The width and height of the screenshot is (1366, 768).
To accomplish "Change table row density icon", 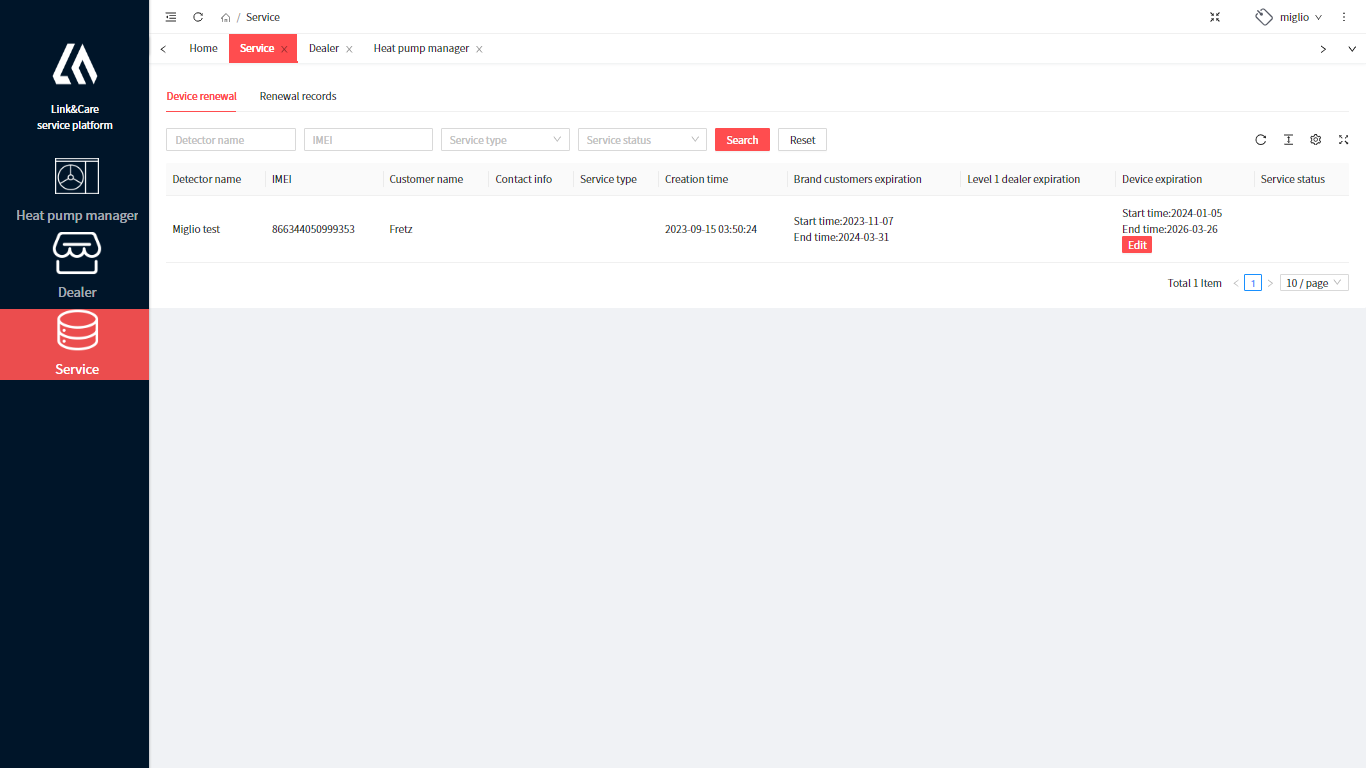I will [1288, 140].
